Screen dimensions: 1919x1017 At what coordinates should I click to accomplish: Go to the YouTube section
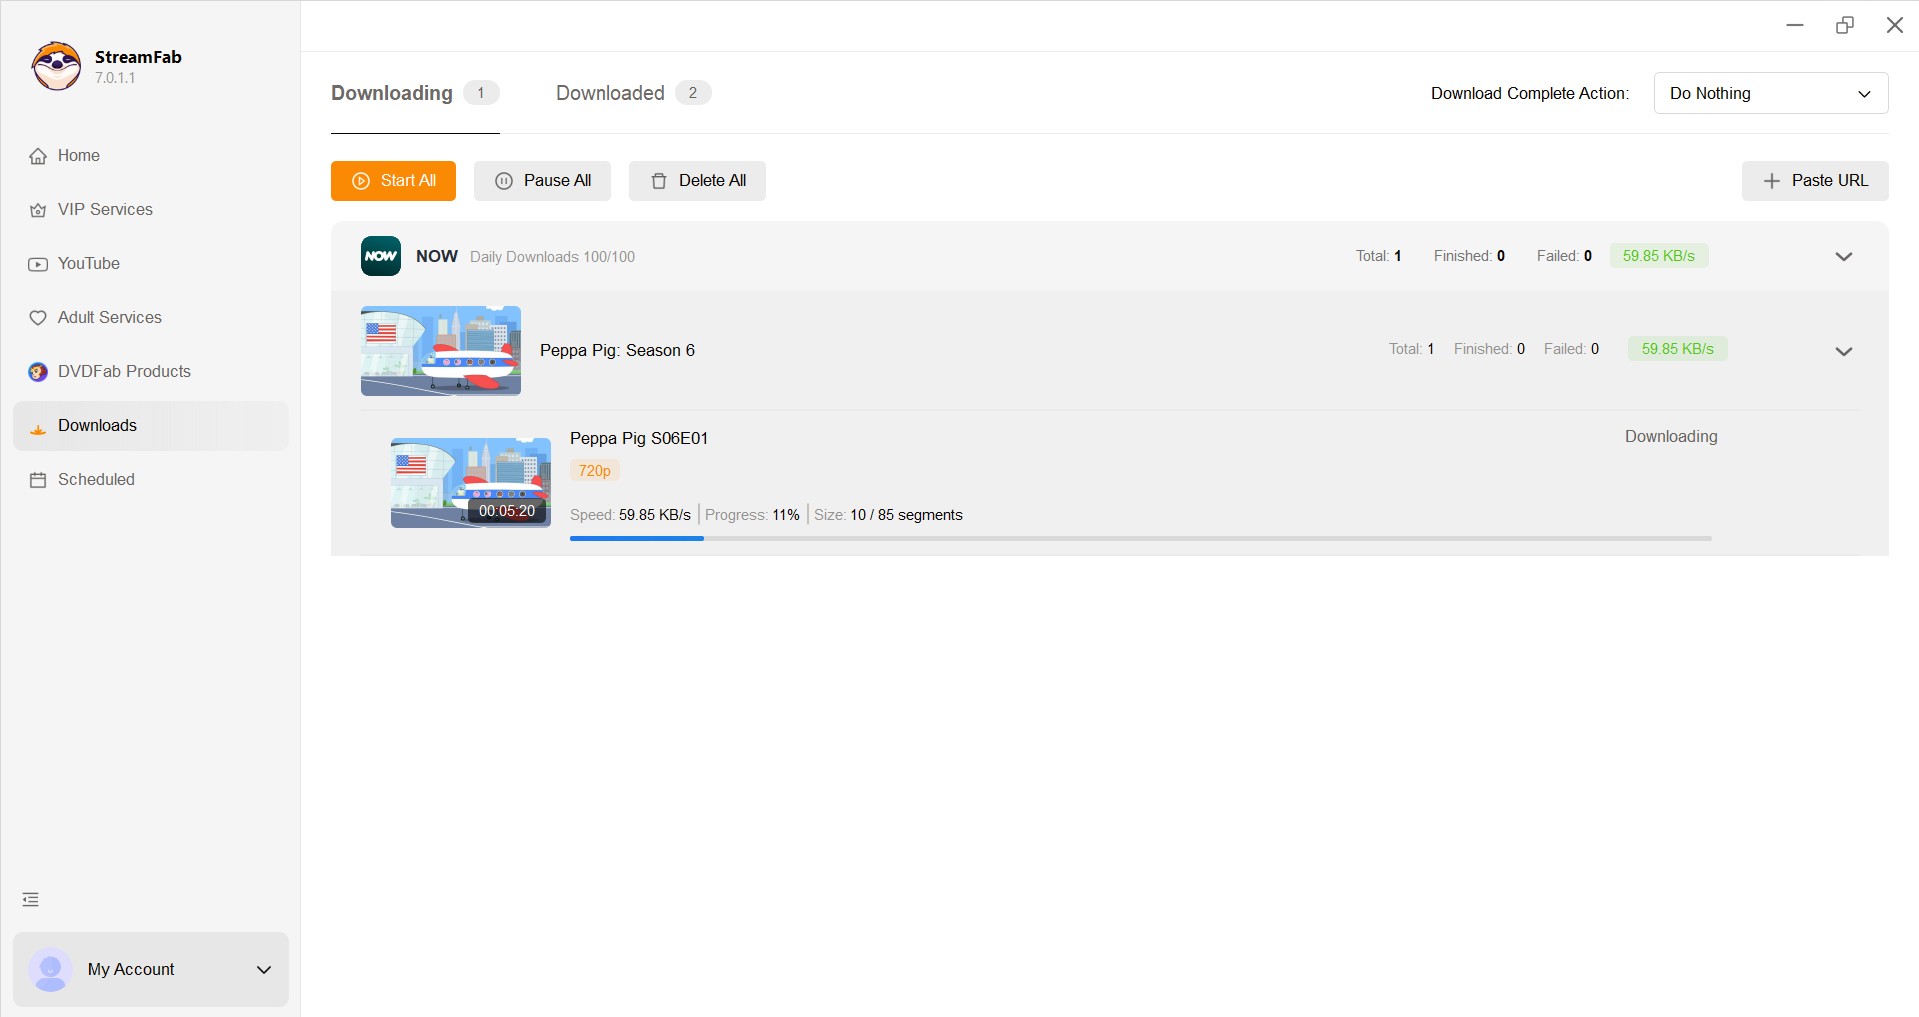(x=88, y=264)
